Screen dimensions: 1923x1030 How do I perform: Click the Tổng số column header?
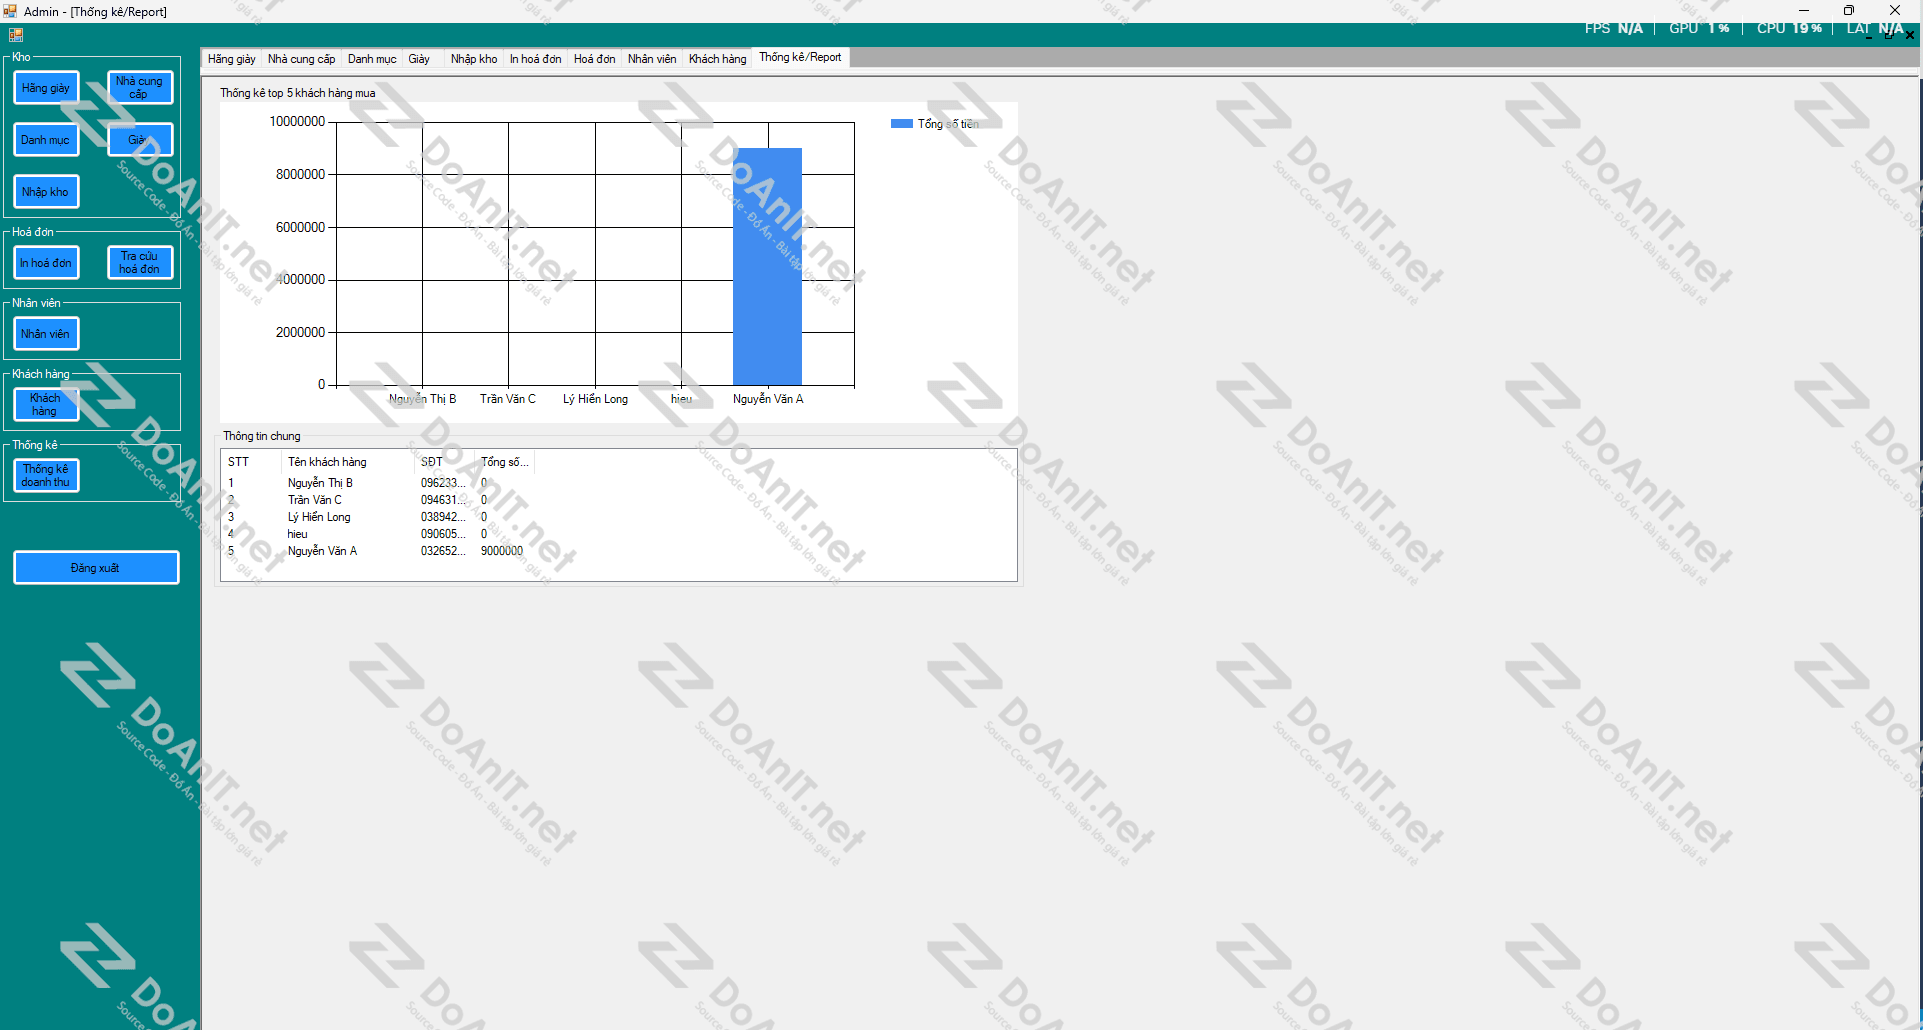505,462
